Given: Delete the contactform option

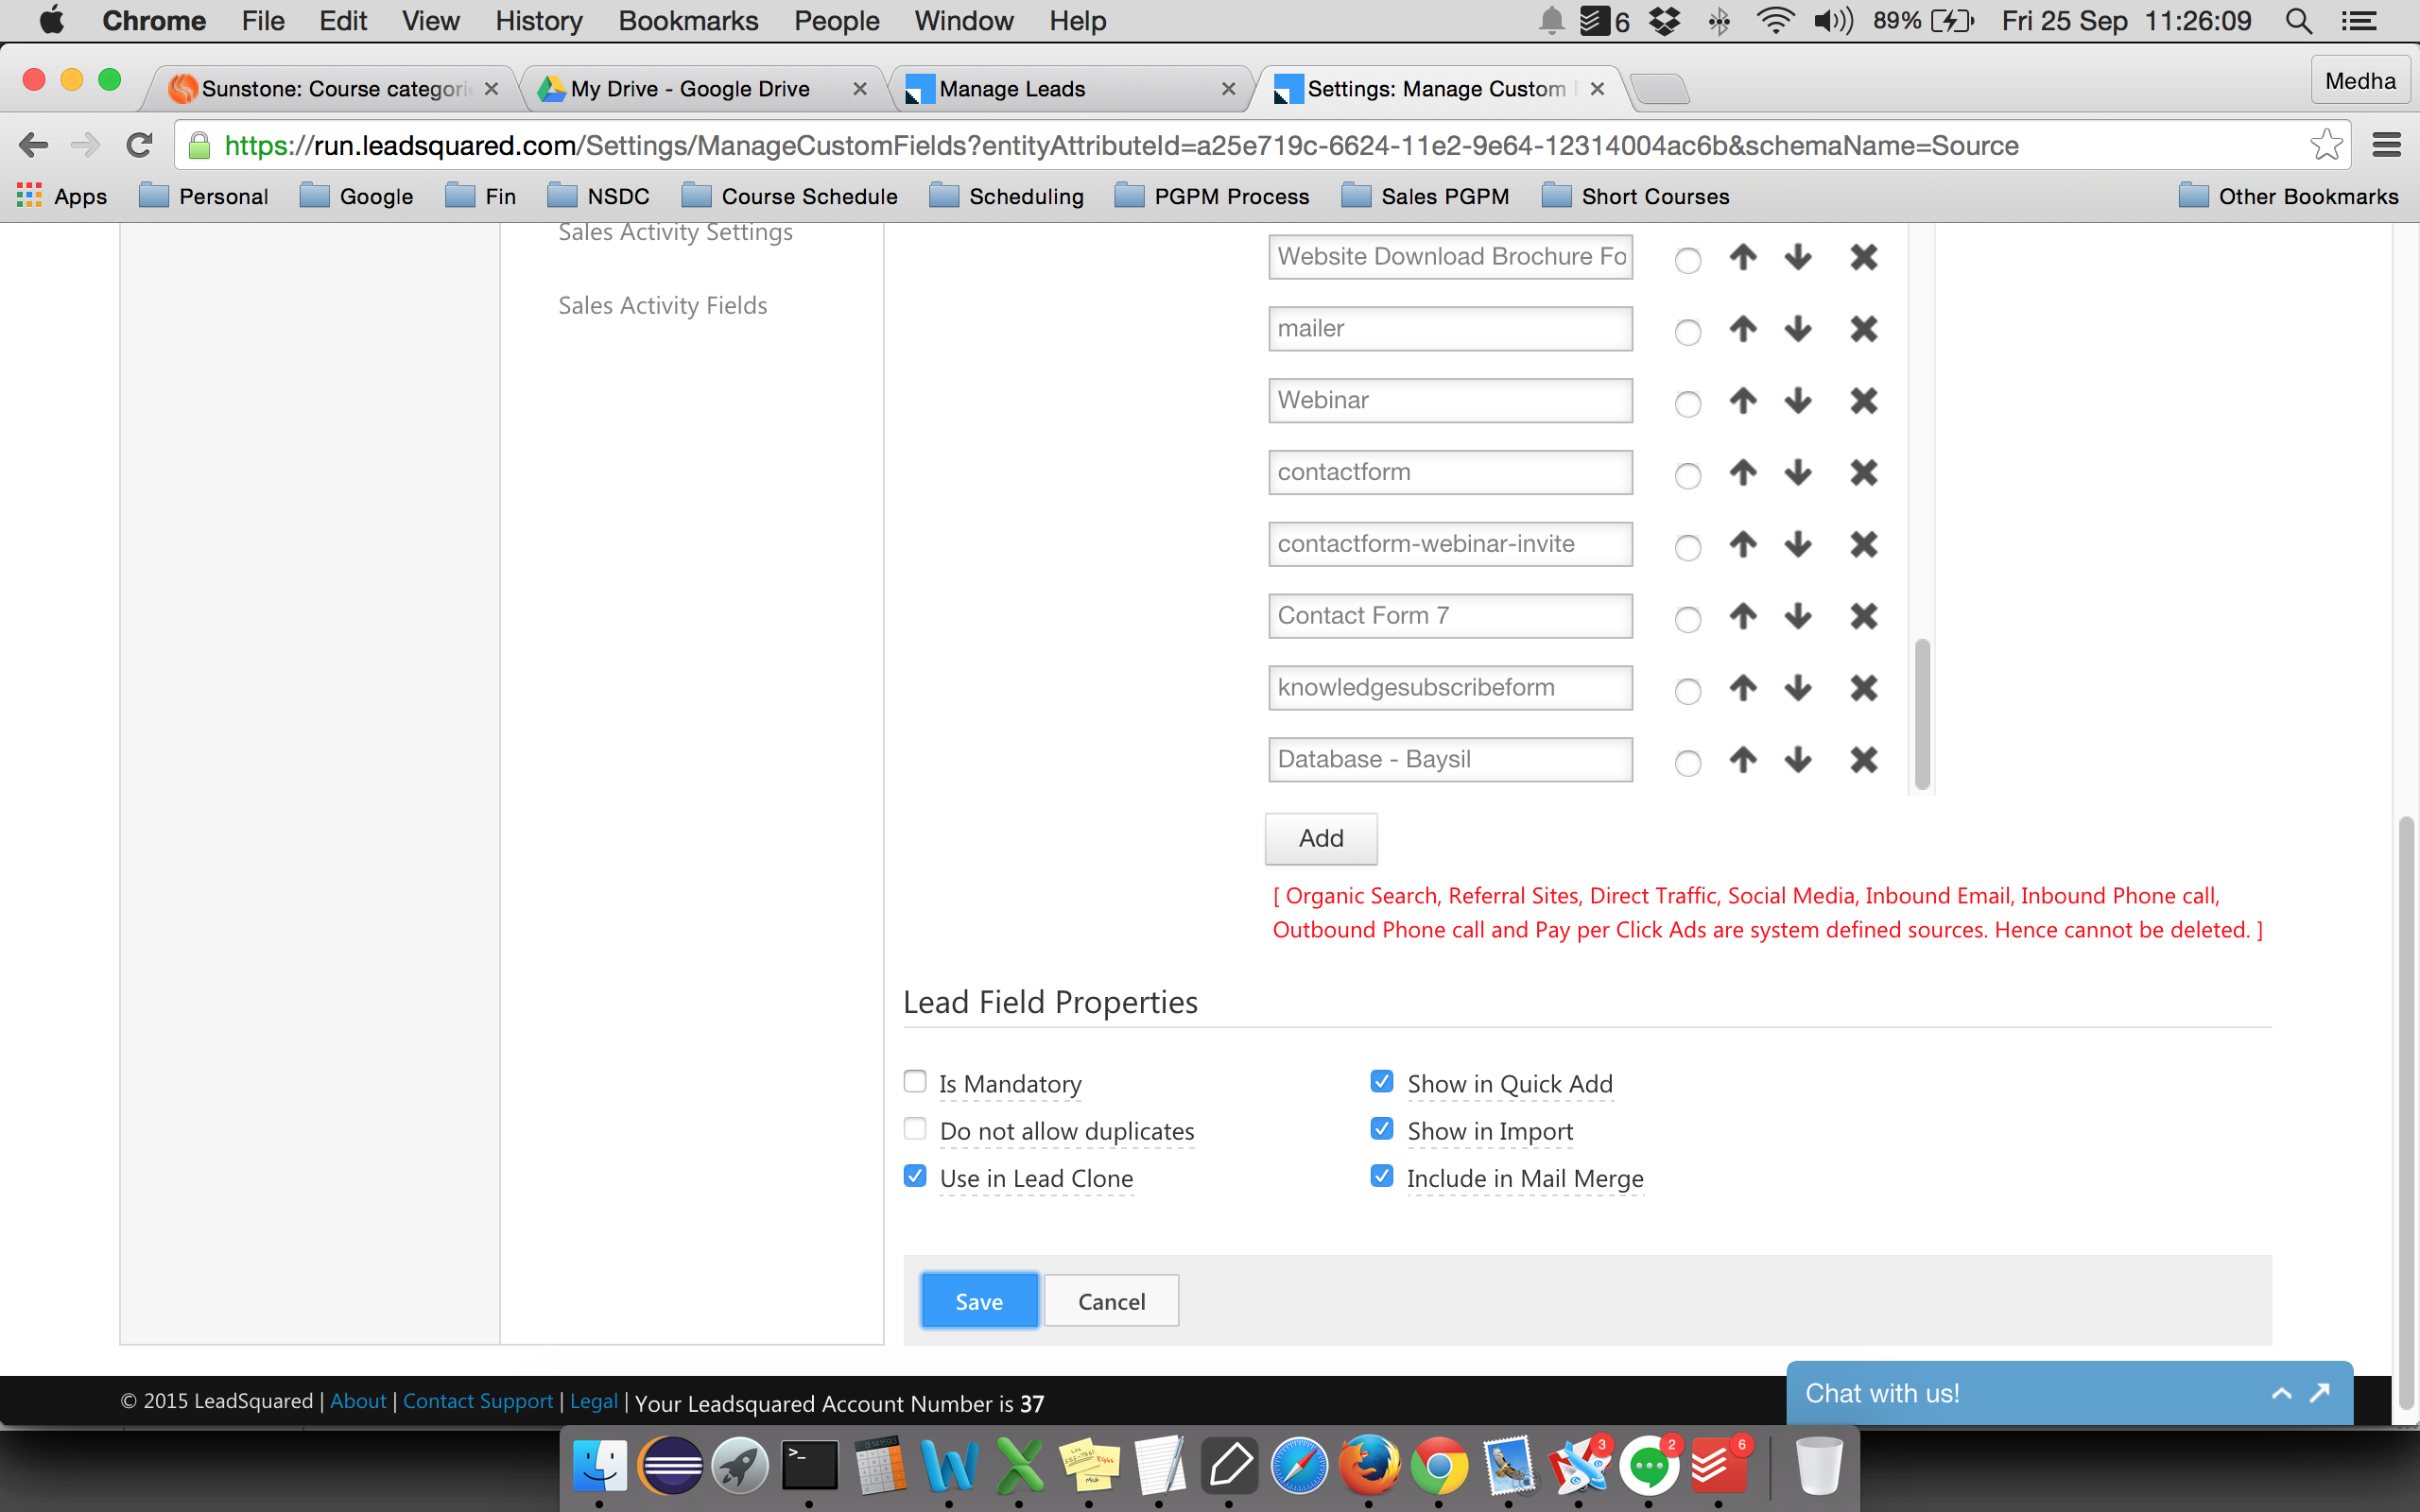Looking at the screenshot, I should click(x=1863, y=473).
